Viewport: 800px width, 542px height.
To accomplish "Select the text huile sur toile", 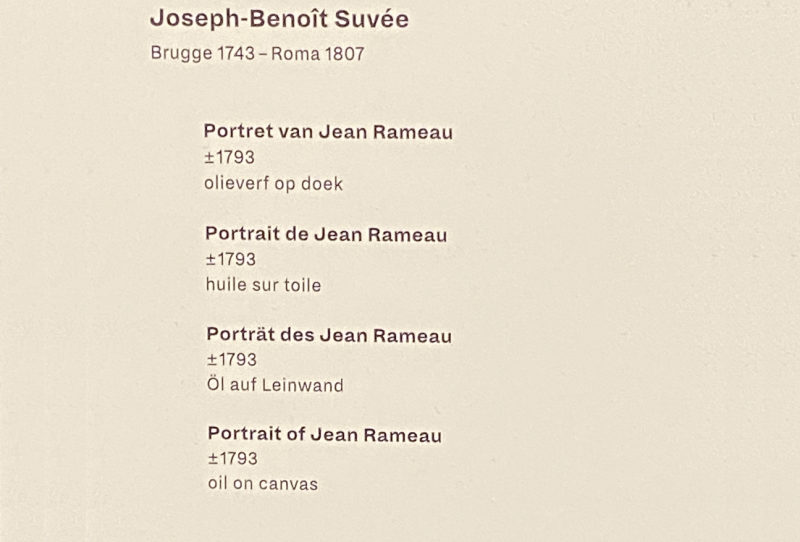I will [x=263, y=285].
